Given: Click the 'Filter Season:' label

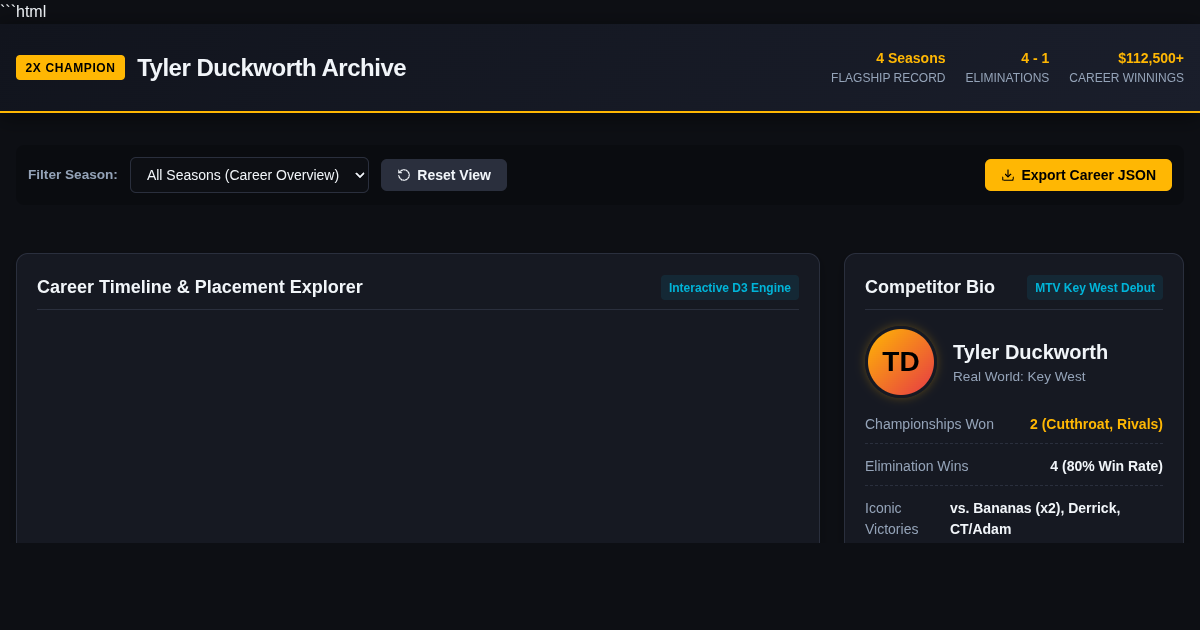Looking at the screenshot, I should (x=73, y=175).
